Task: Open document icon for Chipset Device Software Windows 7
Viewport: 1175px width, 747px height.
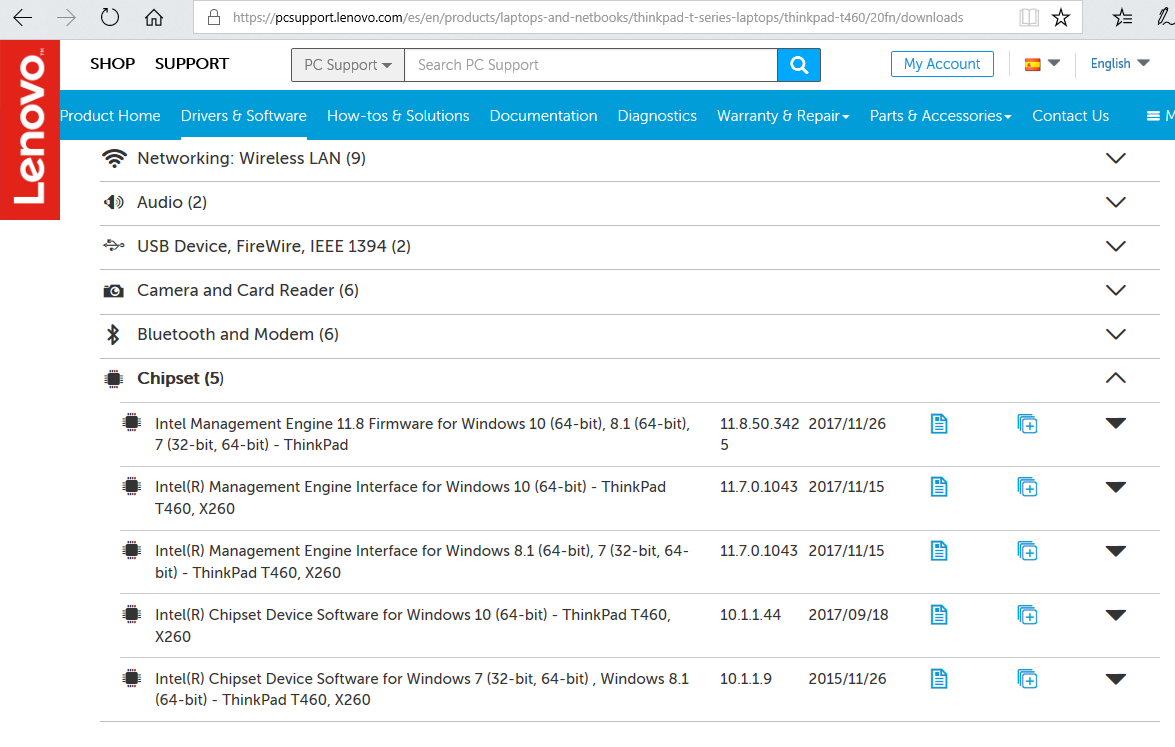Action: click(939, 679)
